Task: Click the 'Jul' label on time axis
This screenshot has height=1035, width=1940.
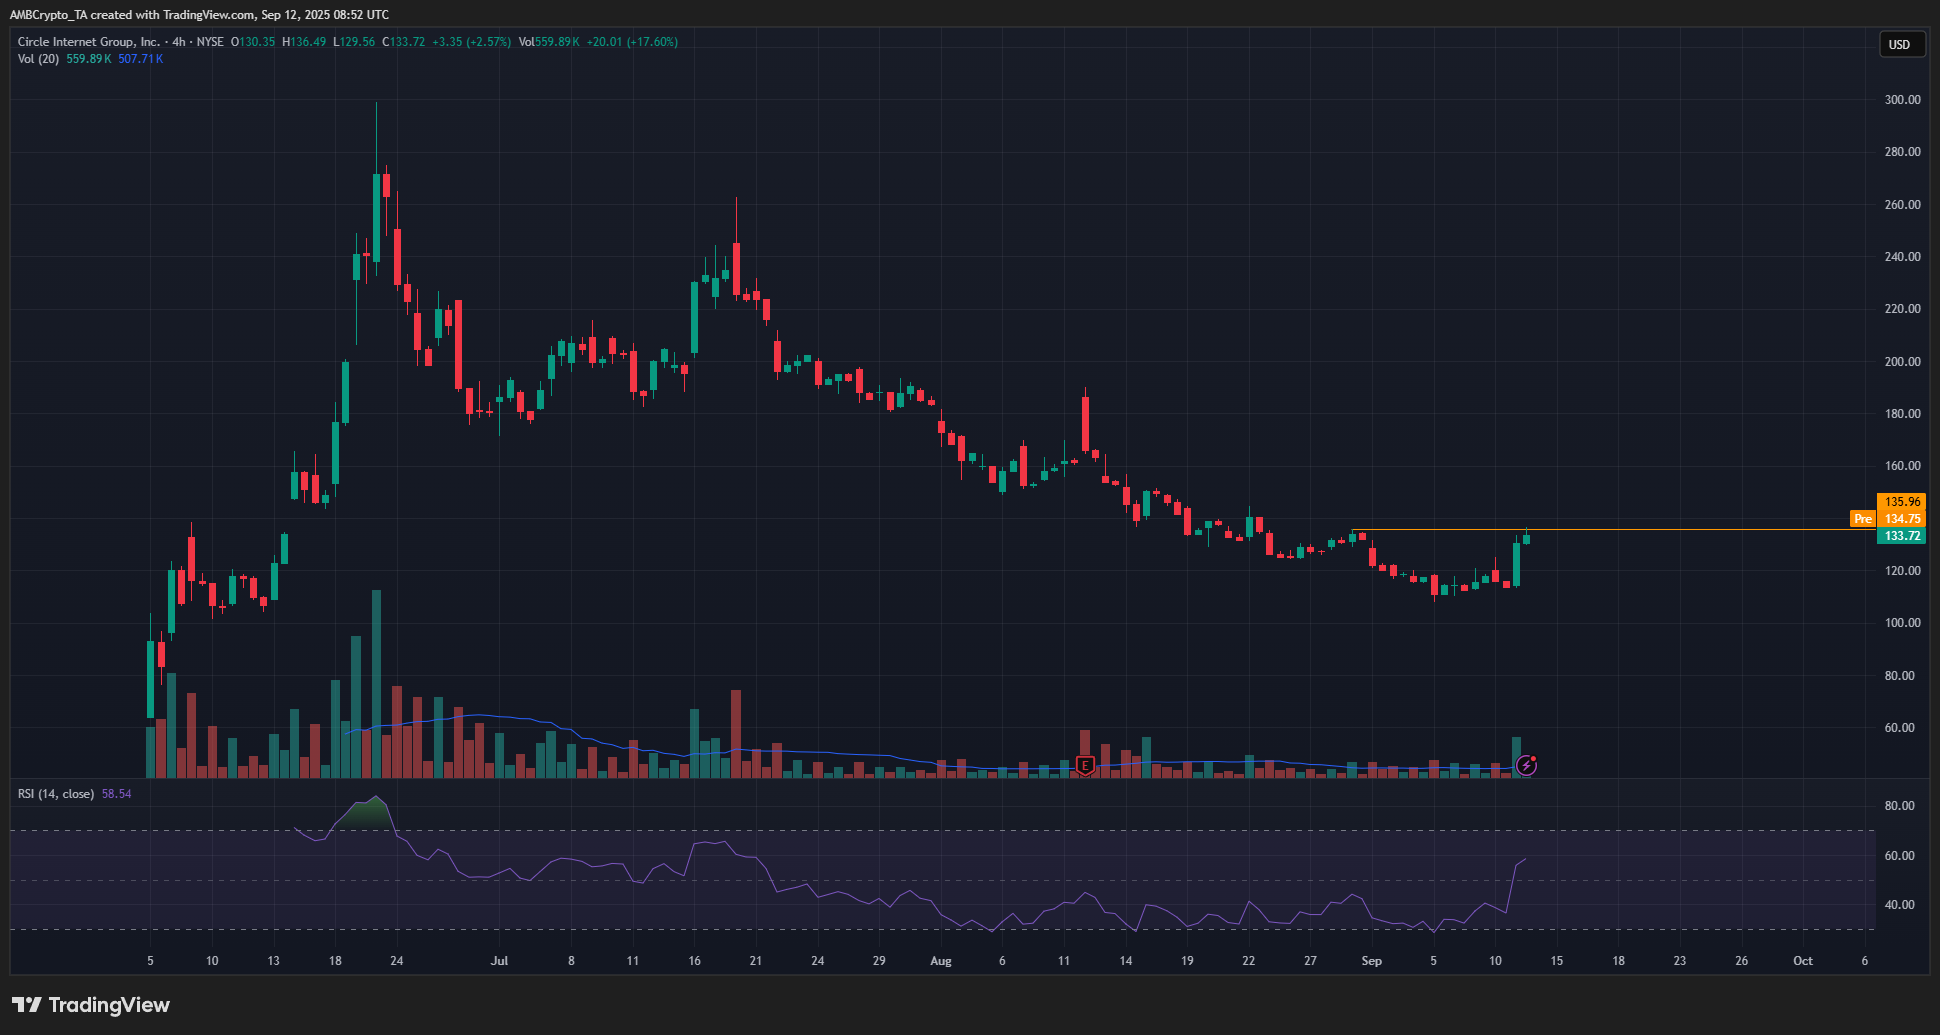Action: coord(499,961)
